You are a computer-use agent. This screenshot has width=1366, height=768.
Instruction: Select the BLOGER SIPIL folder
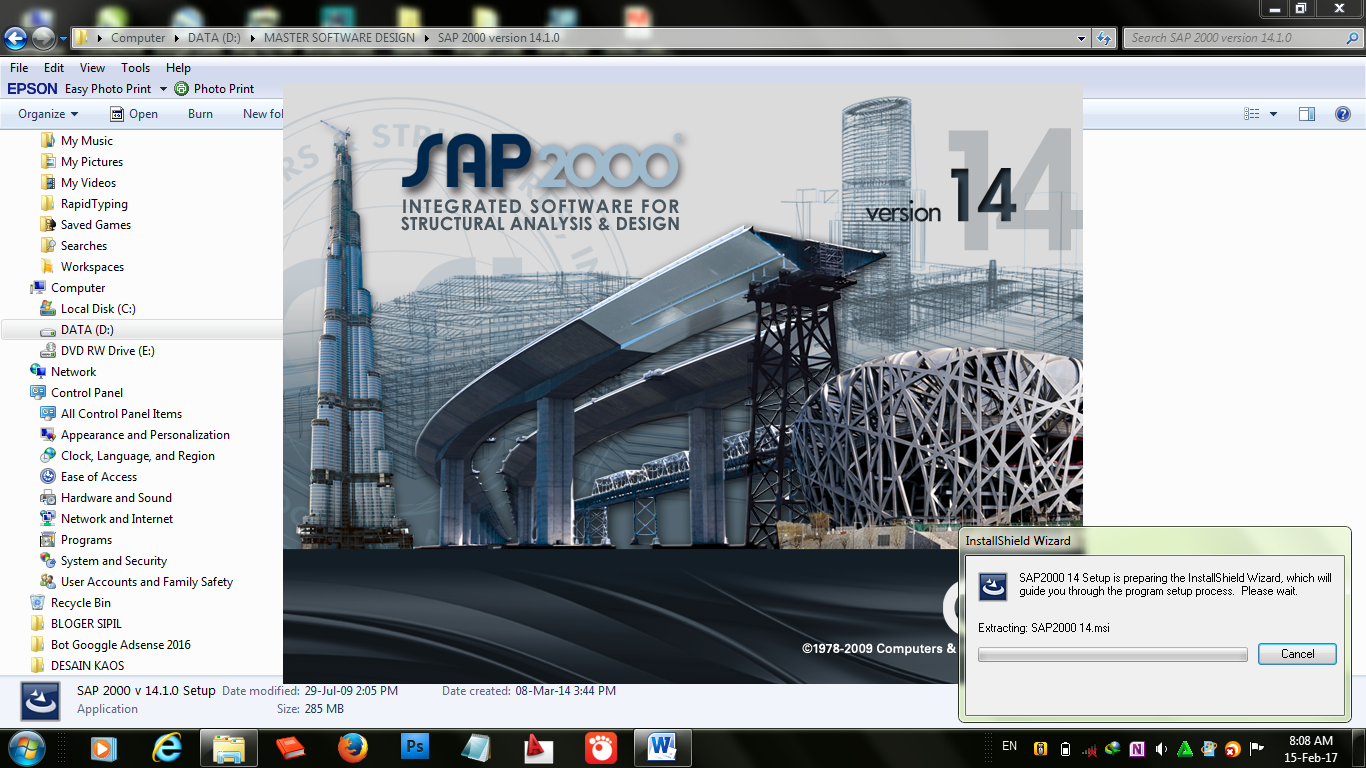(86, 624)
